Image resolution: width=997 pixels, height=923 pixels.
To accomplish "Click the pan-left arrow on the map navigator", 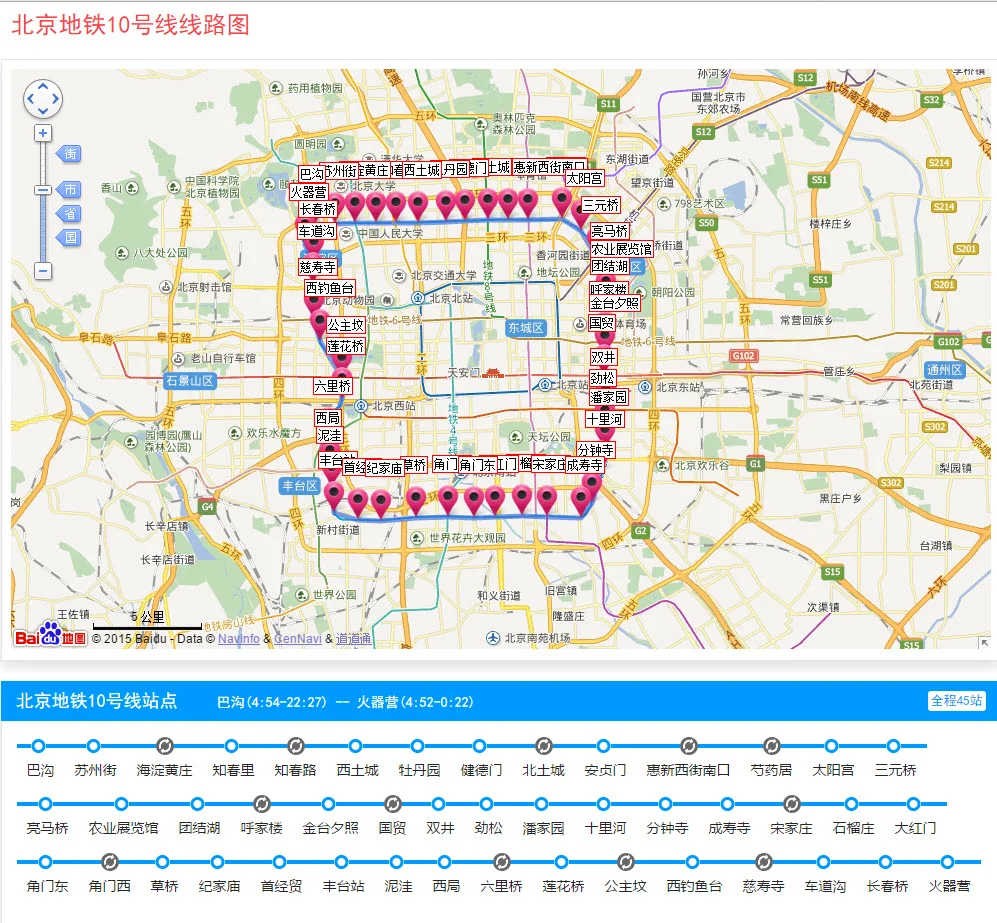I will point(28,99).
